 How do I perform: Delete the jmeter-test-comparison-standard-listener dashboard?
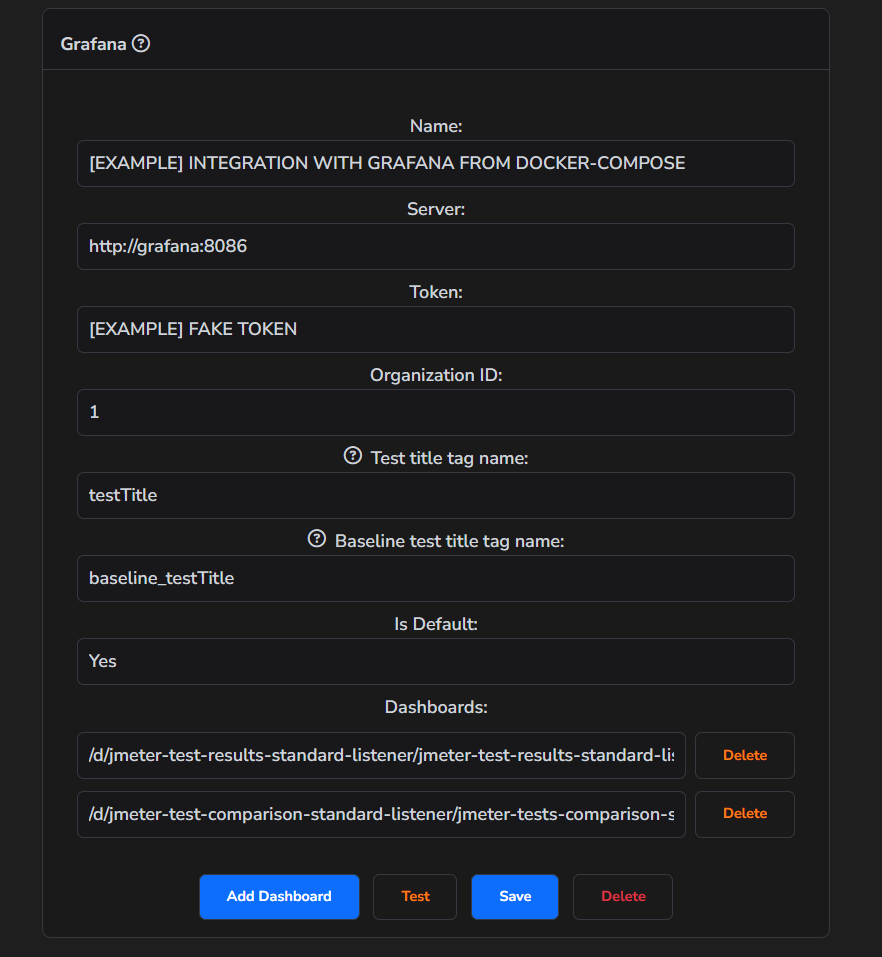[x=744, y=814]
